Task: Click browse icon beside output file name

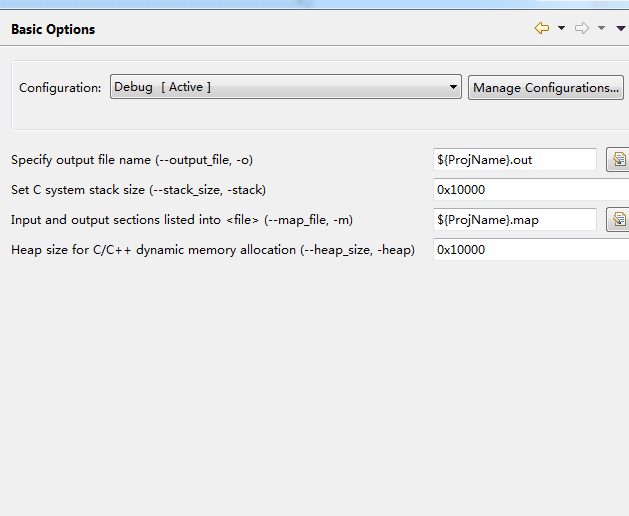Action: click(618, 160)
